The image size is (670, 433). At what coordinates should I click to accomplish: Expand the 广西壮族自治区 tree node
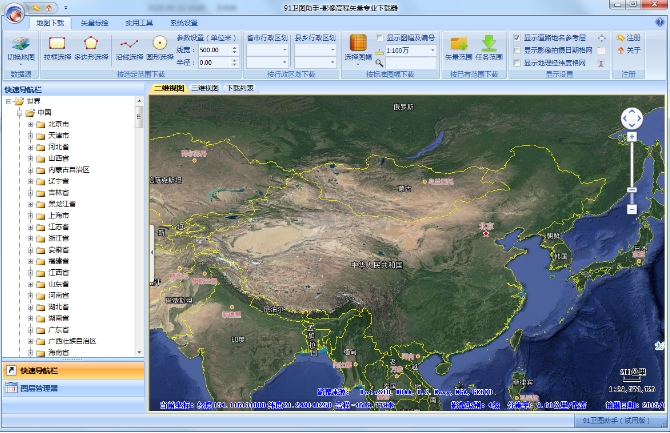30,342
